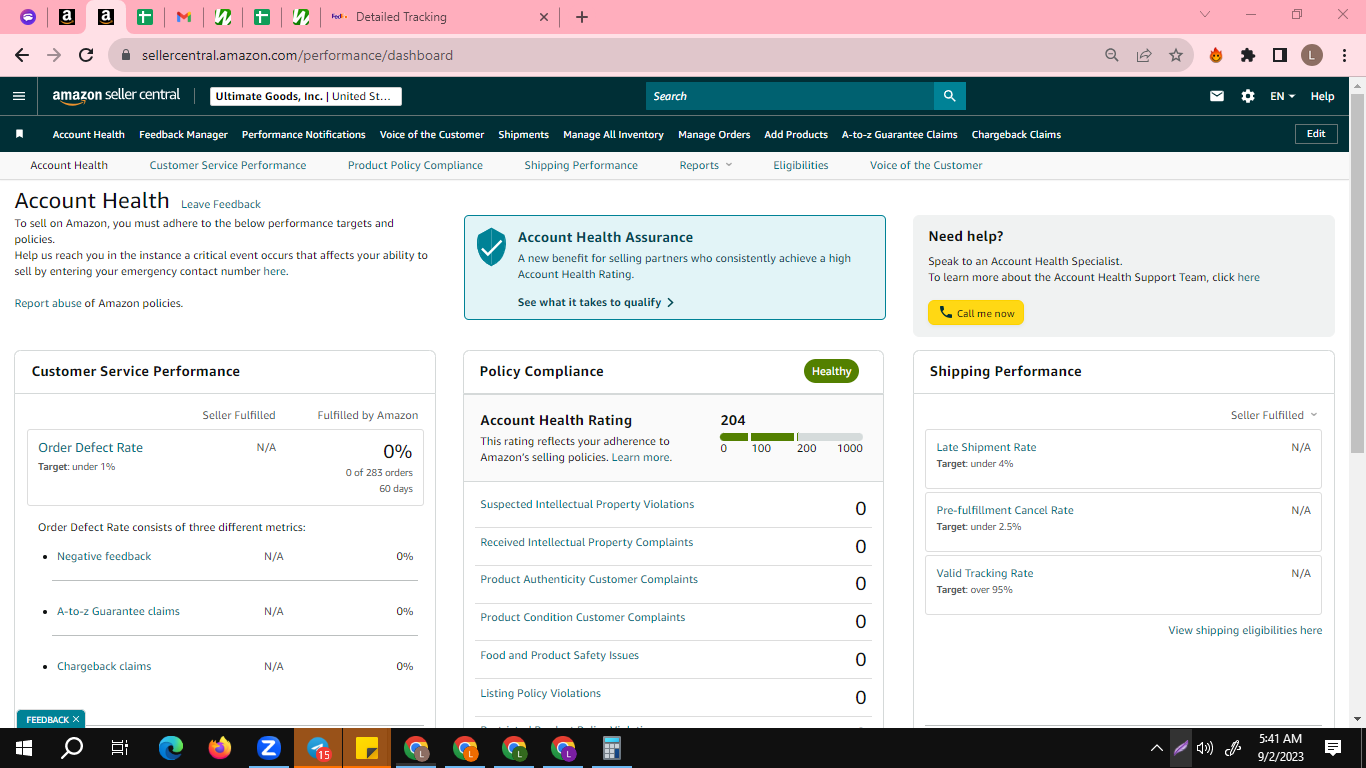
Task: Switch to the Customer Service Performance tab
Action: tap(228, 165)
